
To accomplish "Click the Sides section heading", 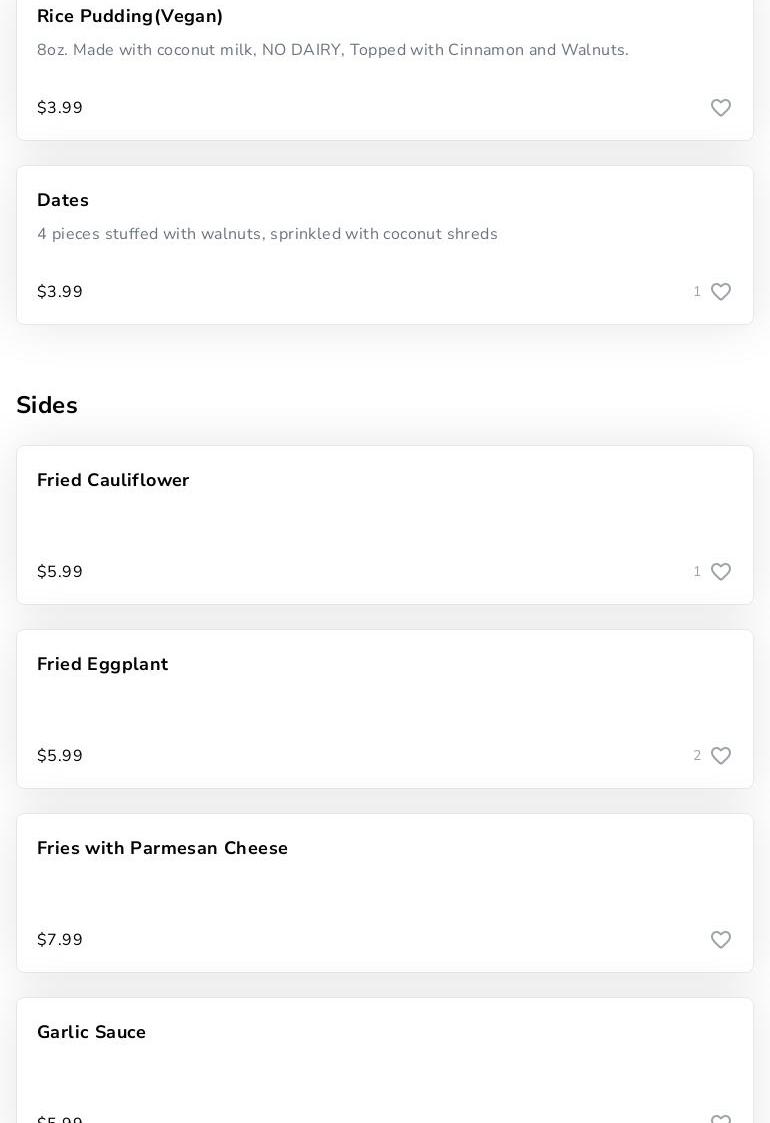I will (x=47, y=405).
